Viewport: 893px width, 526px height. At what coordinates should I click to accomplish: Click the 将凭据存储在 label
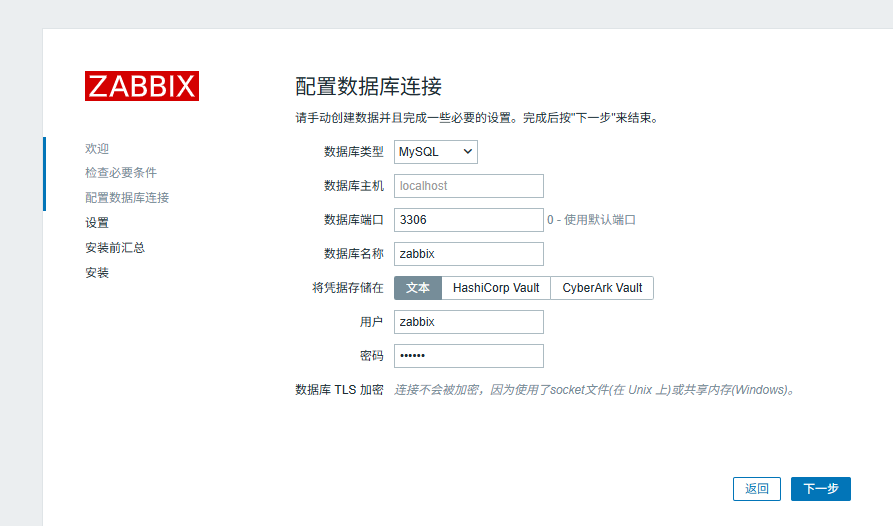click(348, 288)
